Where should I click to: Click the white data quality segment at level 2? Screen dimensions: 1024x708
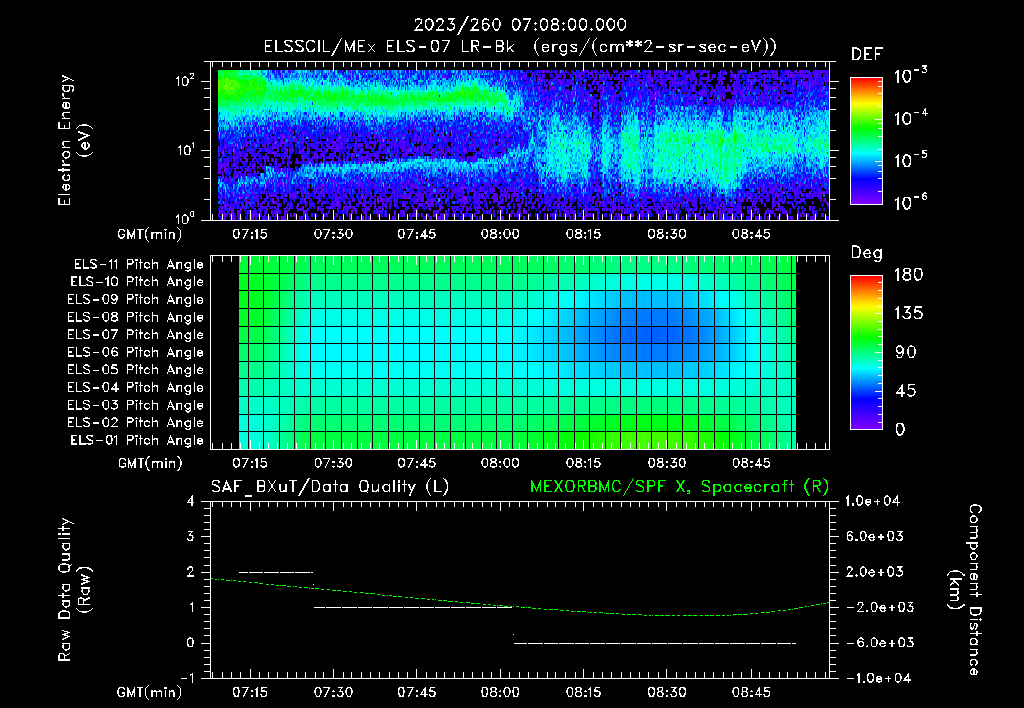[276, 572]
